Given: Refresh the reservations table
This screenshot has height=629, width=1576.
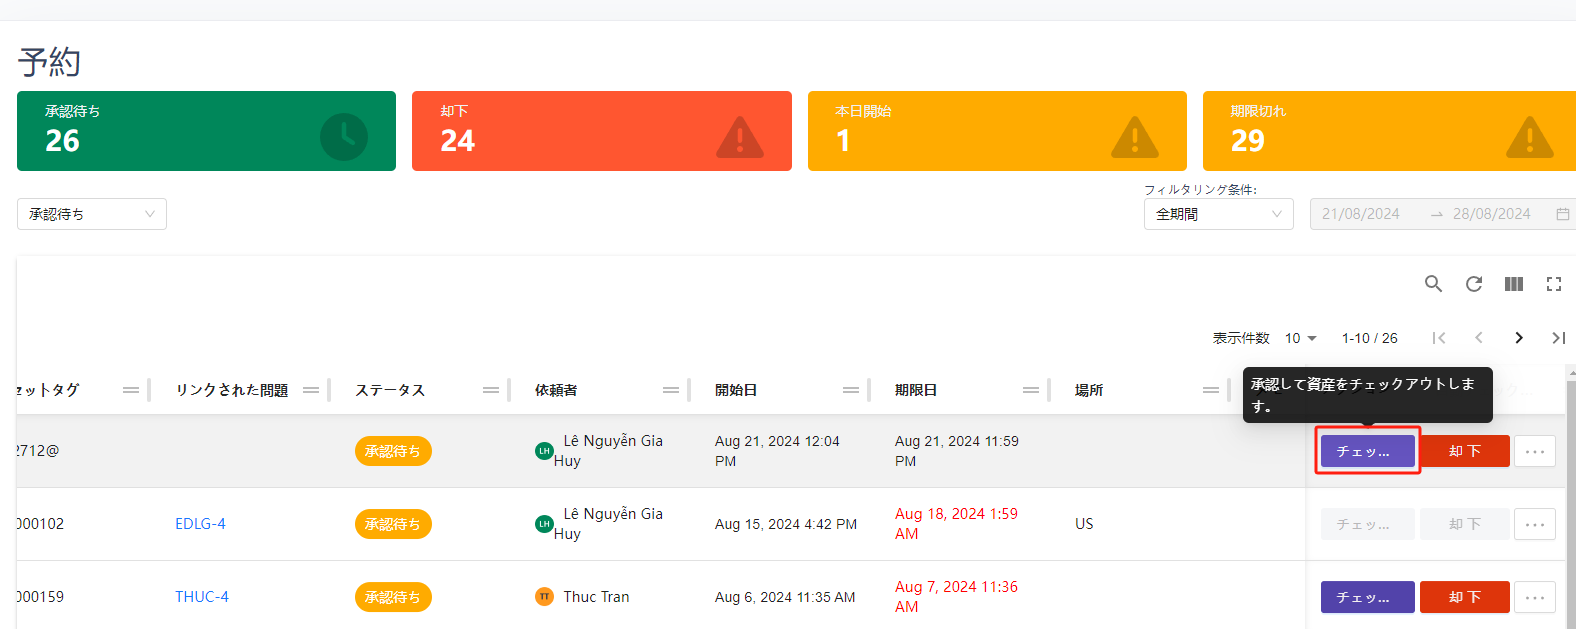Looking at the screenshot, I should pos(1473,284).
